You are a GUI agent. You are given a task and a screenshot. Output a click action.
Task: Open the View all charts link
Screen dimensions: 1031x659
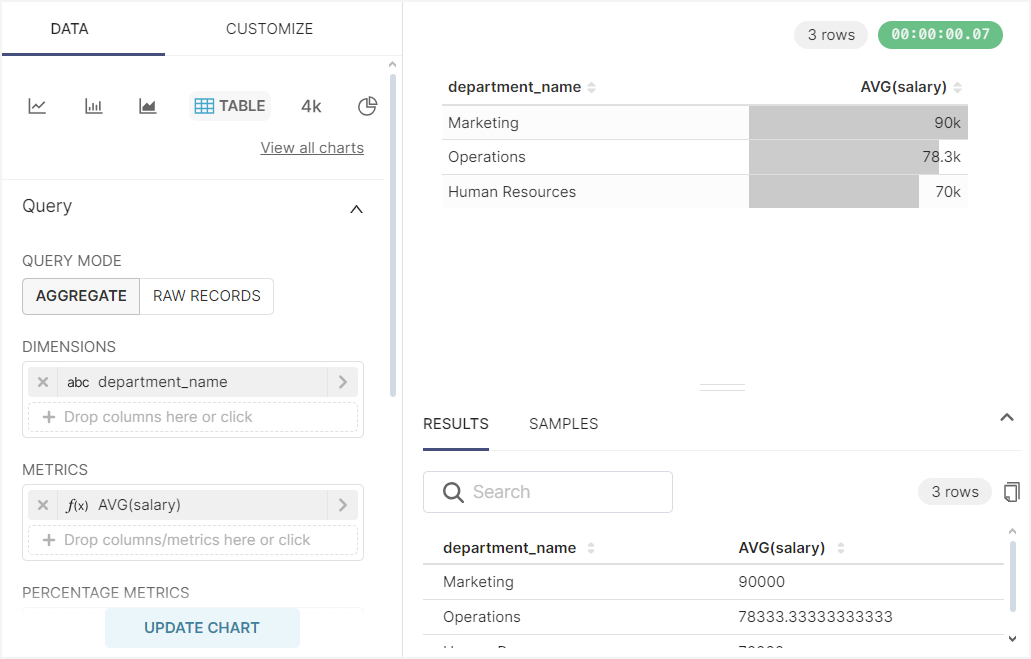312,148
